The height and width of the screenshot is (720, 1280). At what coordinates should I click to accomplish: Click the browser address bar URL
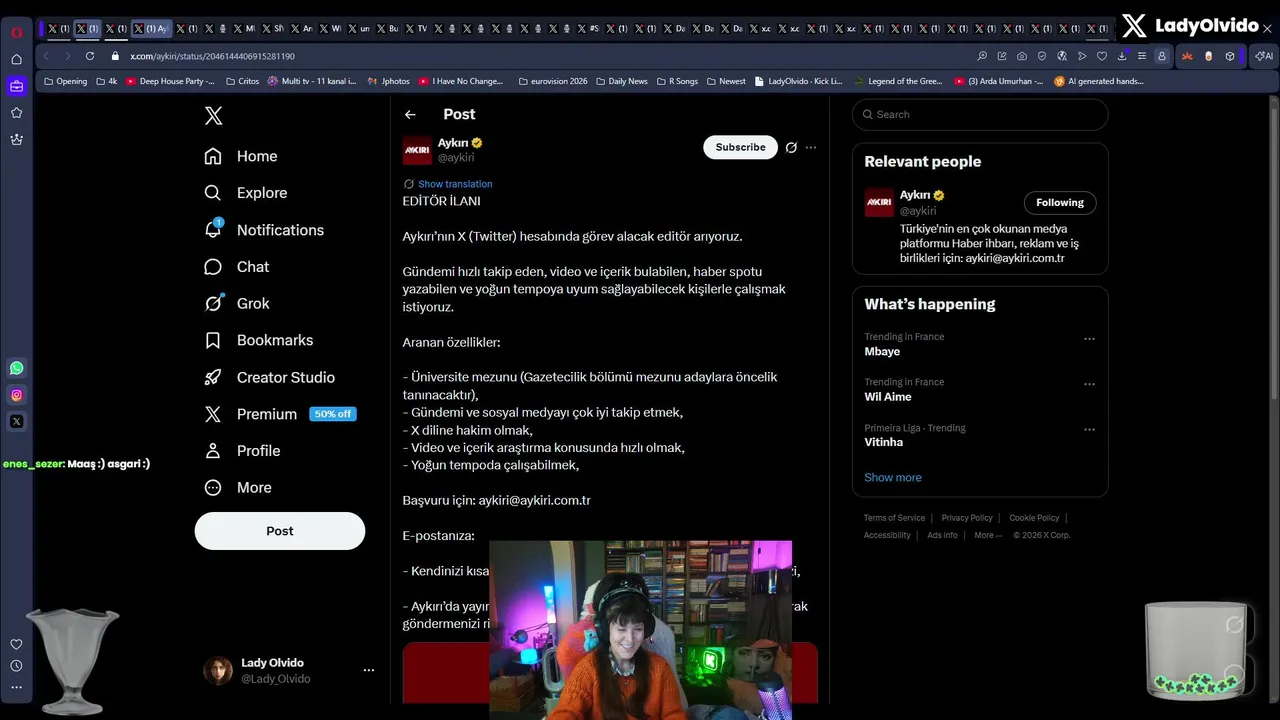coord(212,56)
